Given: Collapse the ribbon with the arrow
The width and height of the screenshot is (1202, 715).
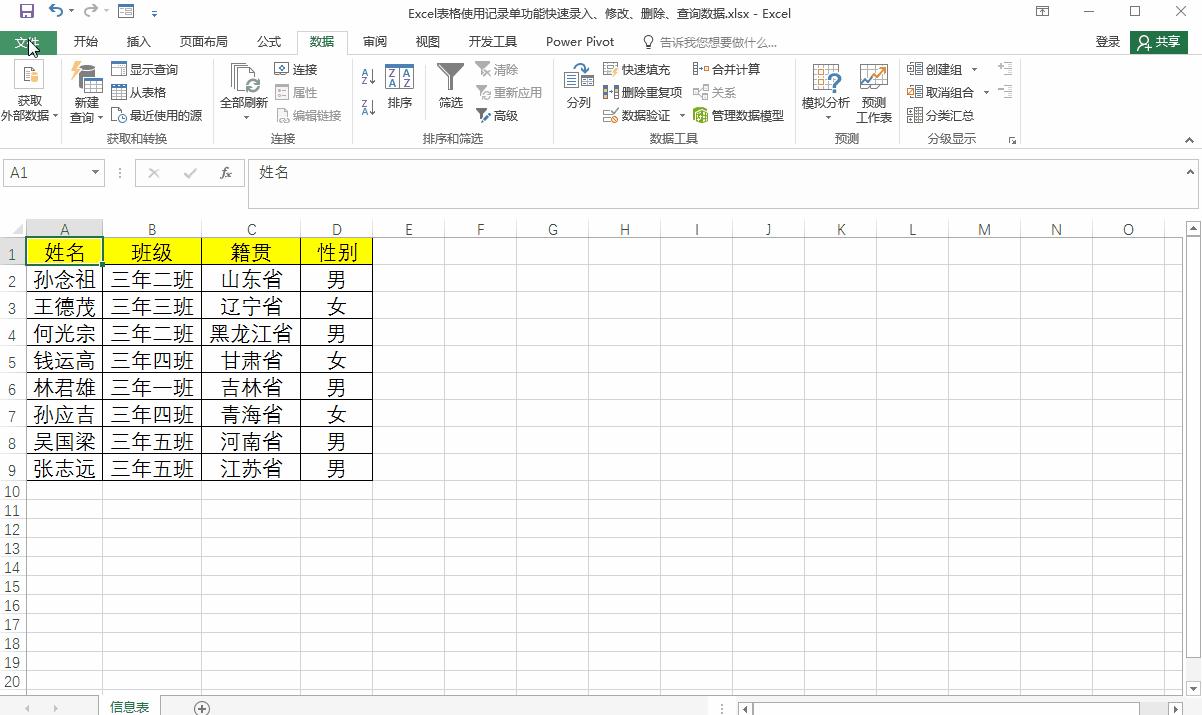Looking at the screenshot, I should pos(1189,140).
